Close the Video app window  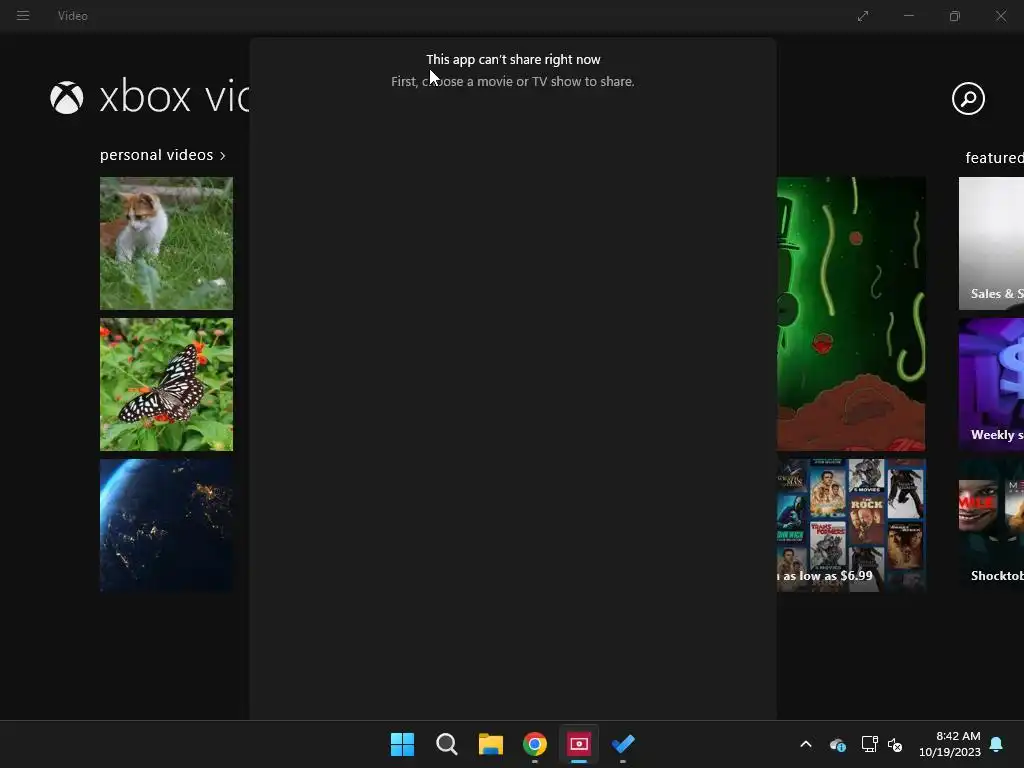pos(1001,16)
